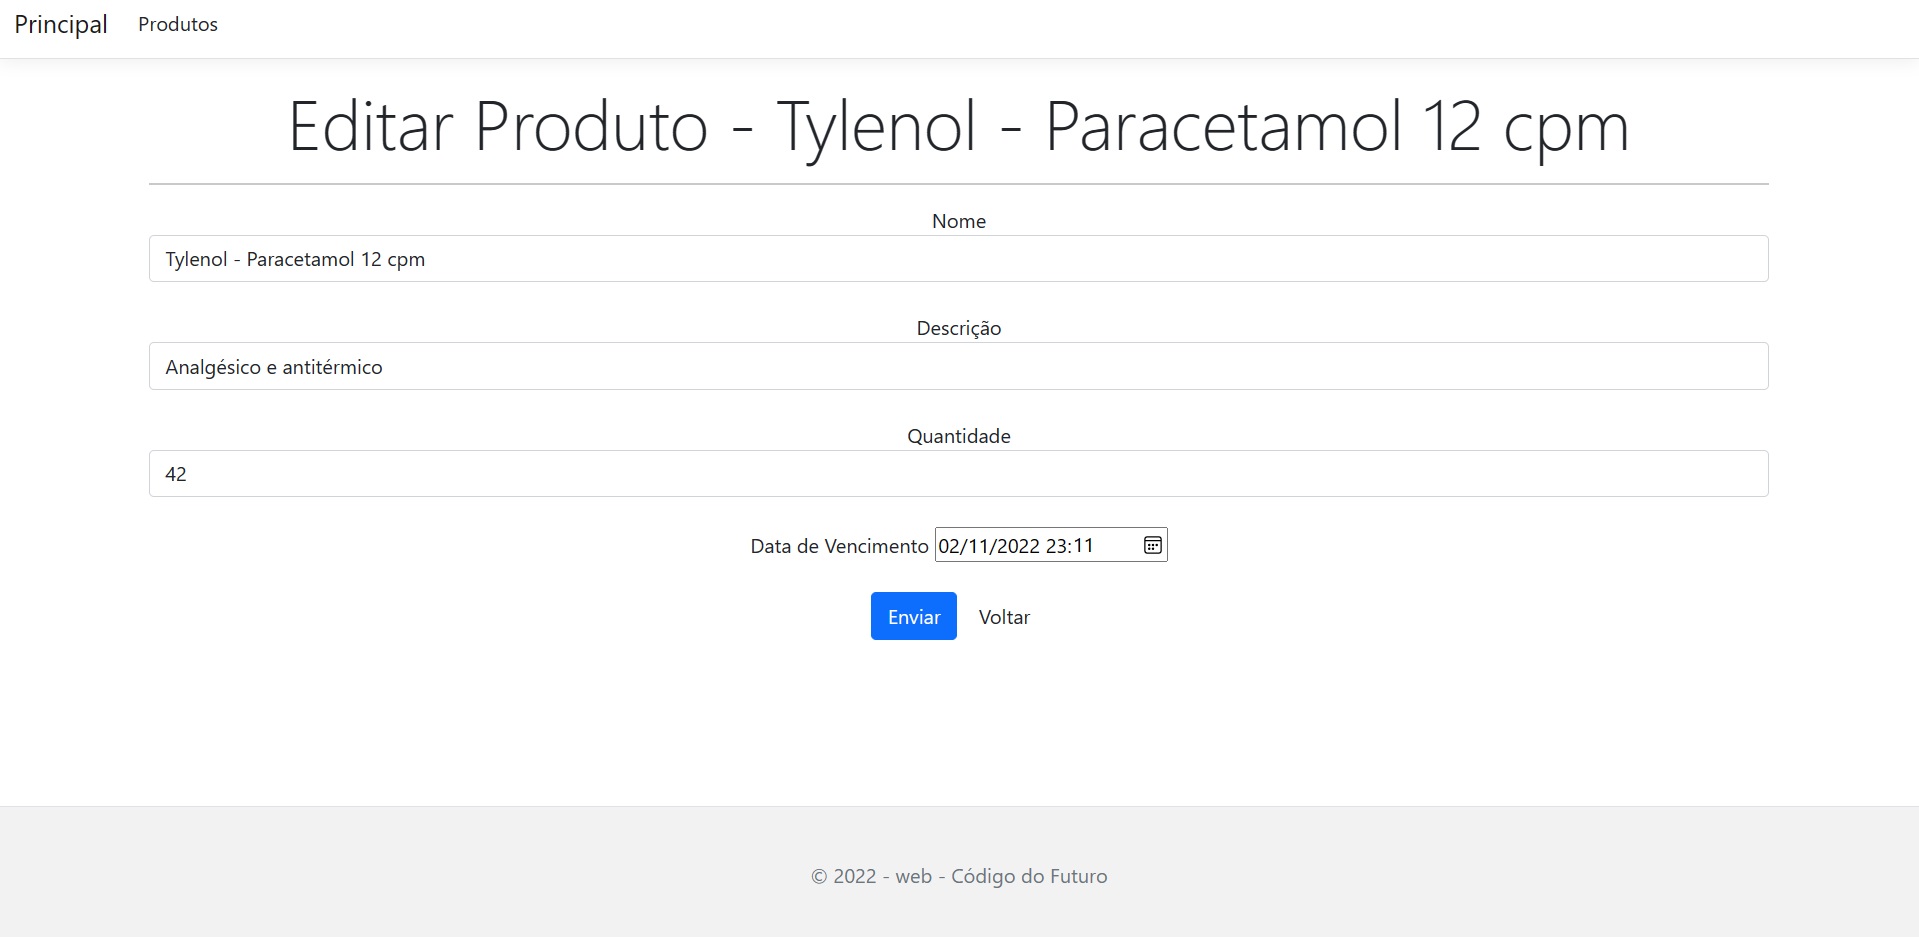This screenshot has width=1919, height=937.
Task: Open the Produtos nav item
Action: [x=178, y=24]
